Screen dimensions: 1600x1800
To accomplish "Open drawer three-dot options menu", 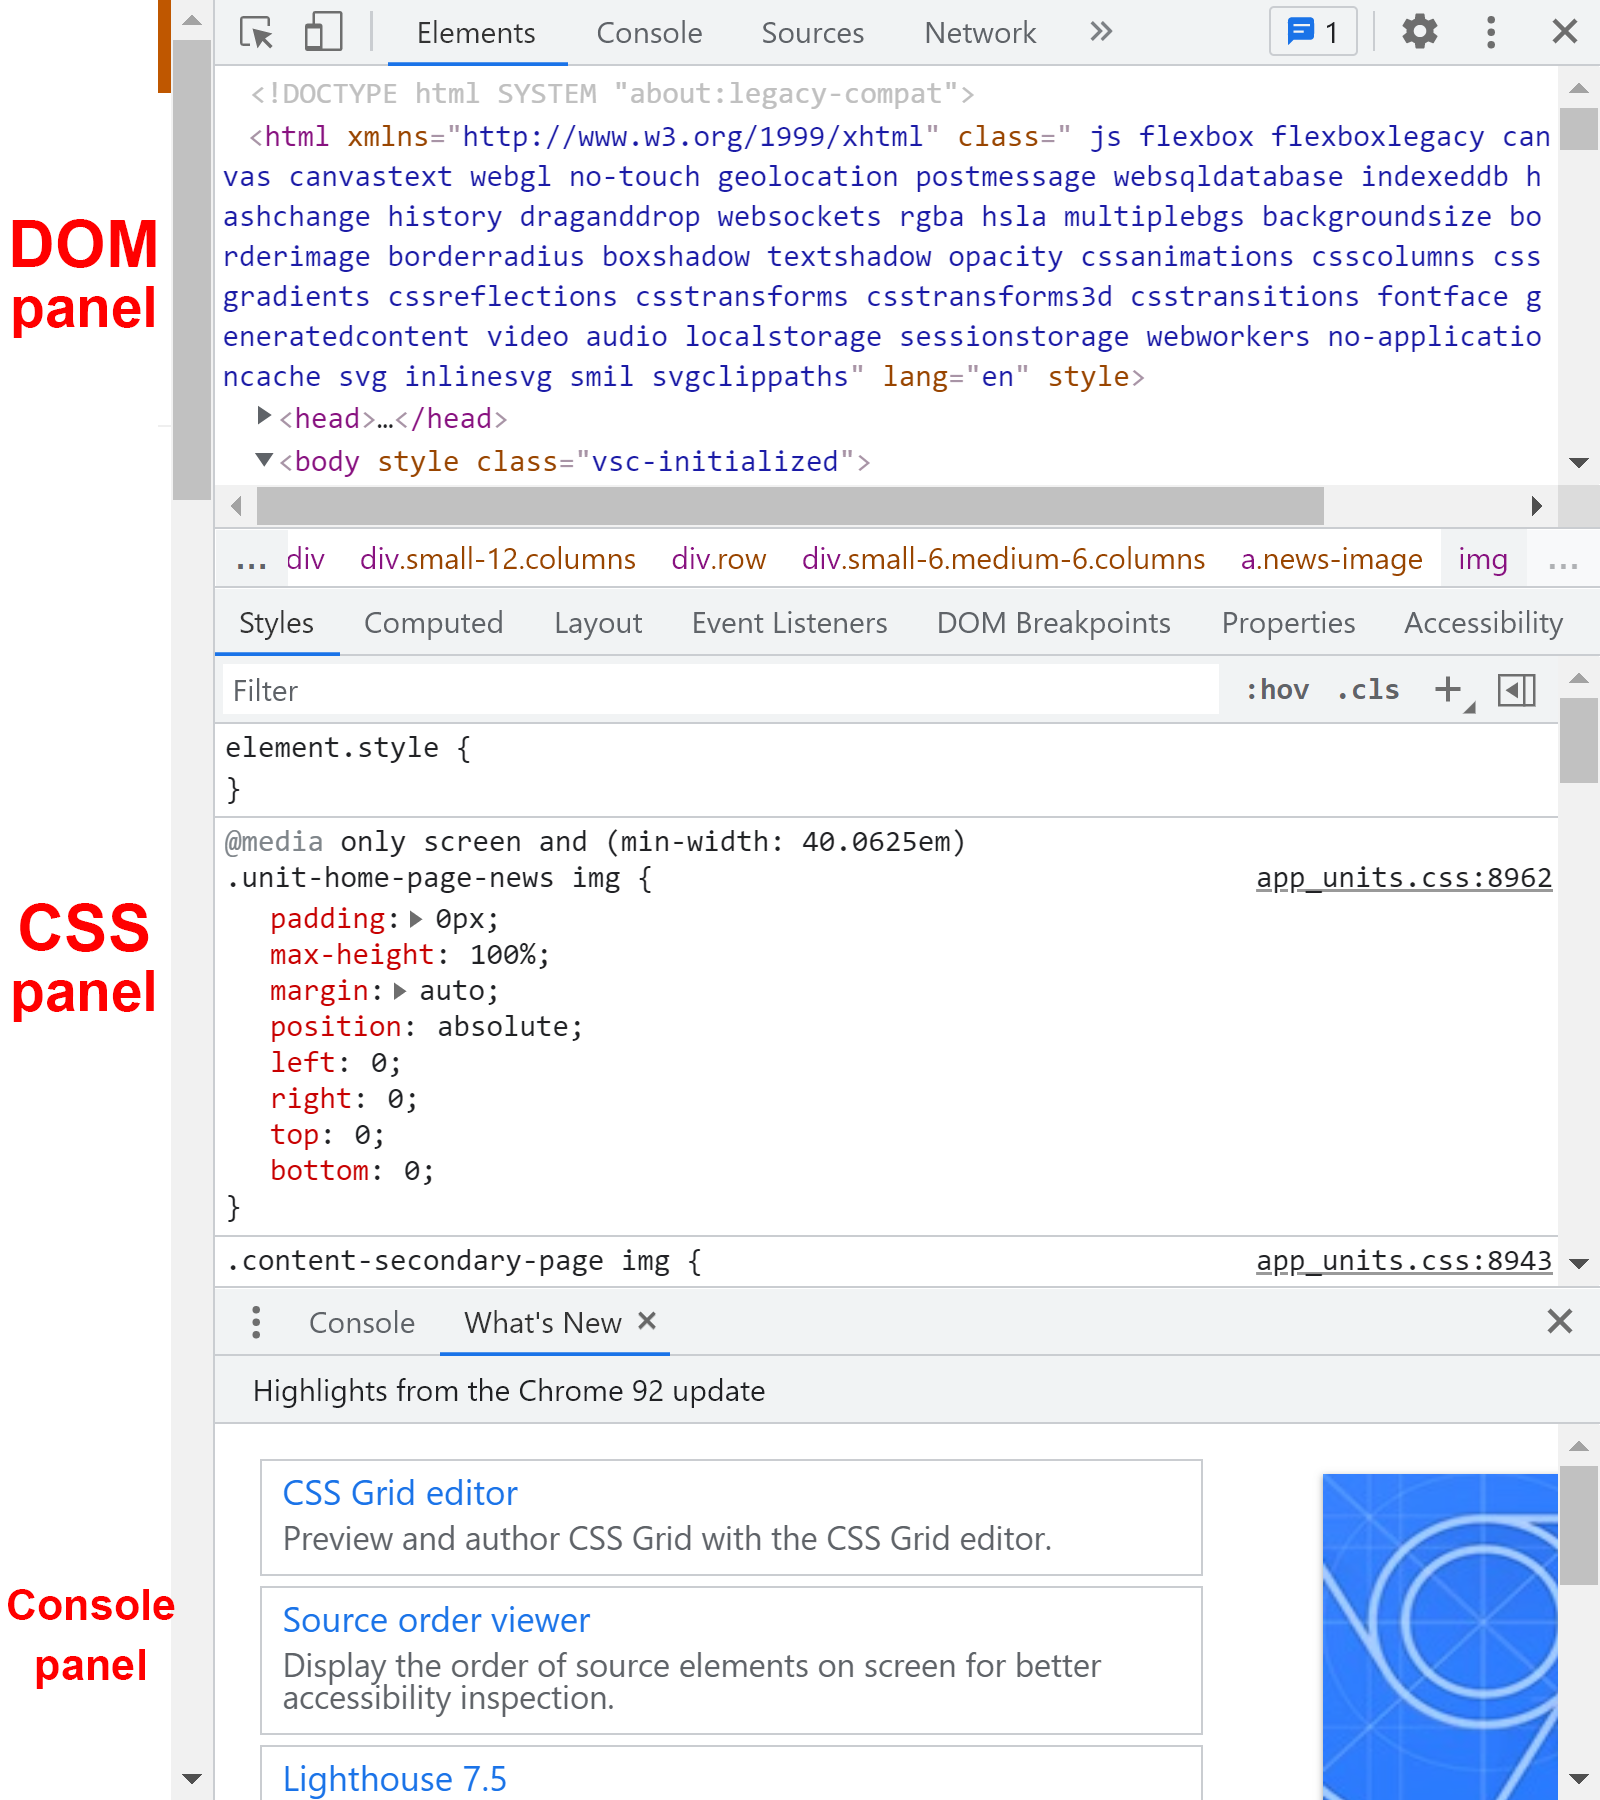I will pyautogui.click(x=256, y=1322).
